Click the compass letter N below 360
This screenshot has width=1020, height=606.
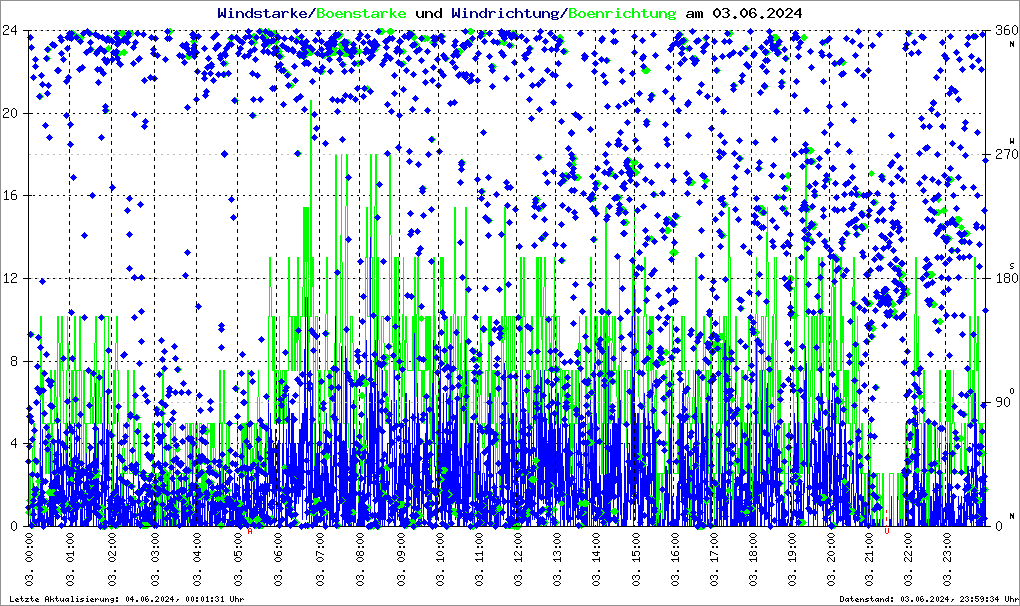tap(1012, 44)
